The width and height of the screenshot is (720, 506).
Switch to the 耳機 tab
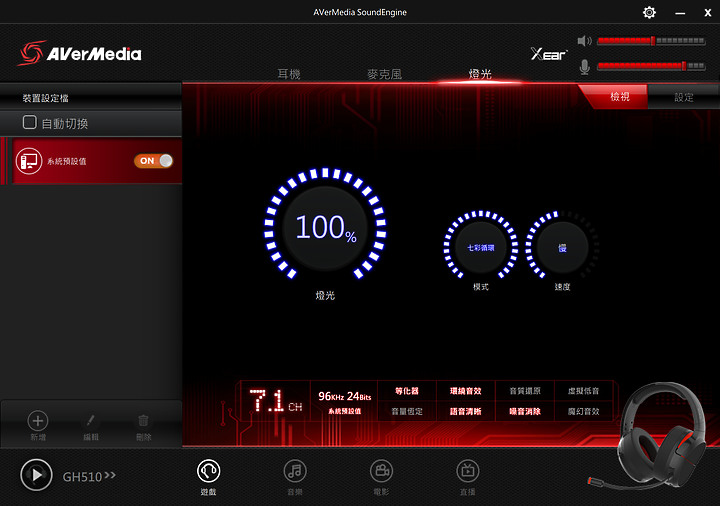tap(289, 74)
